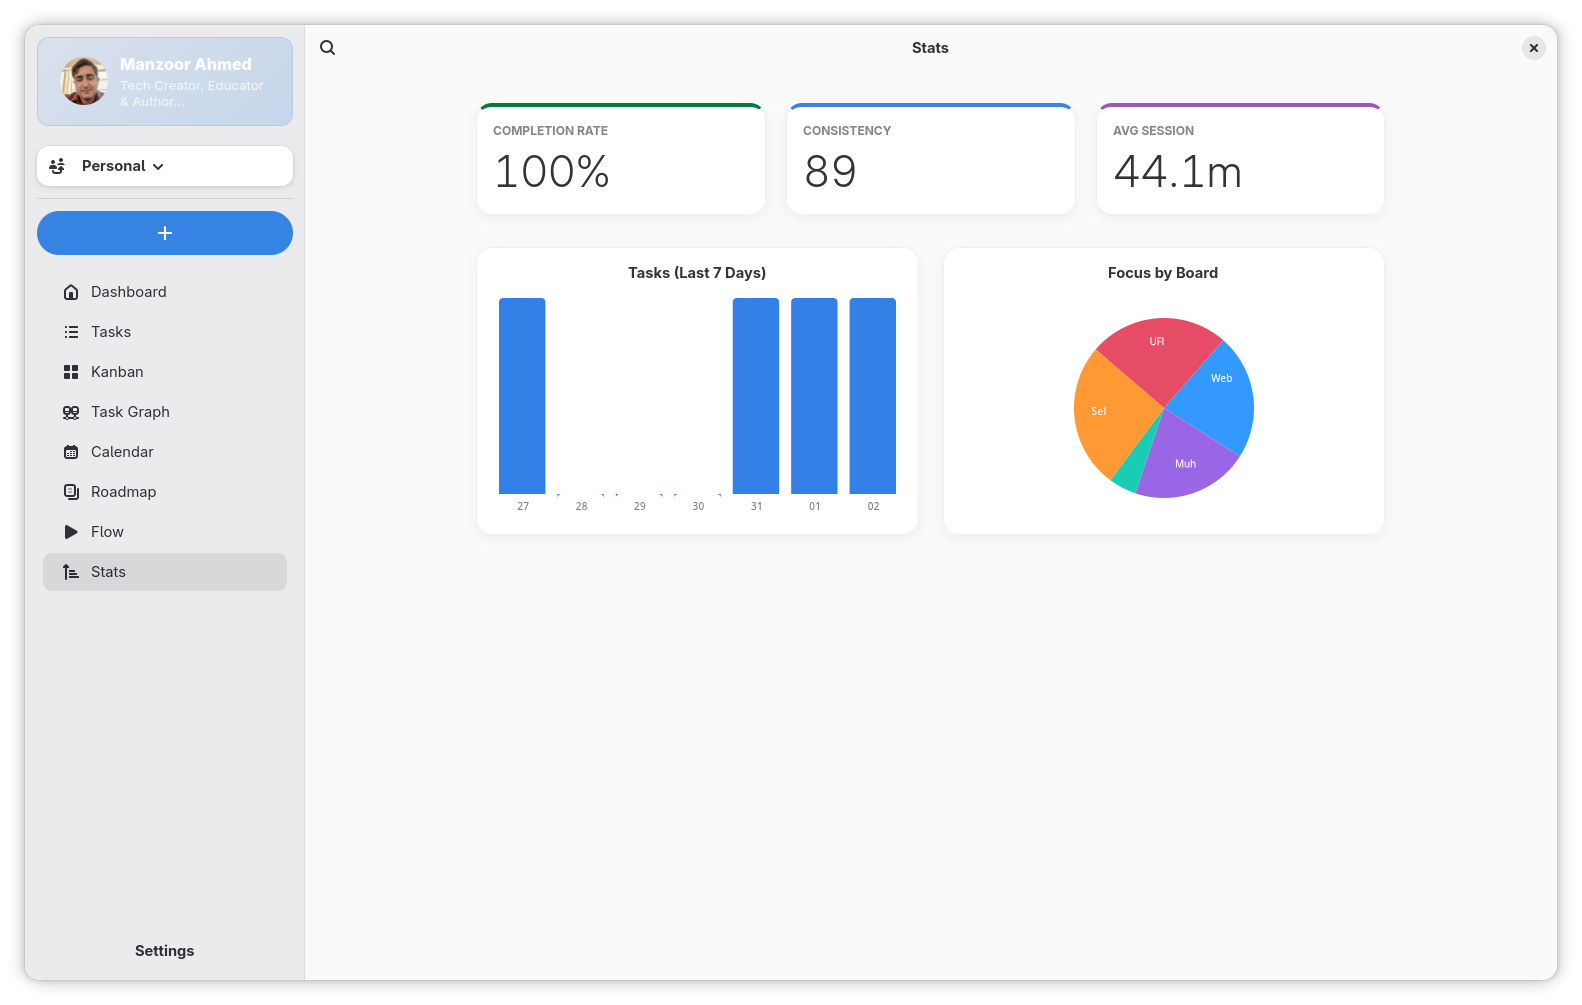The height and width of the screenshot is (1005, 1582).
Task: Click the Kanban grid icon
Action: 71,372
